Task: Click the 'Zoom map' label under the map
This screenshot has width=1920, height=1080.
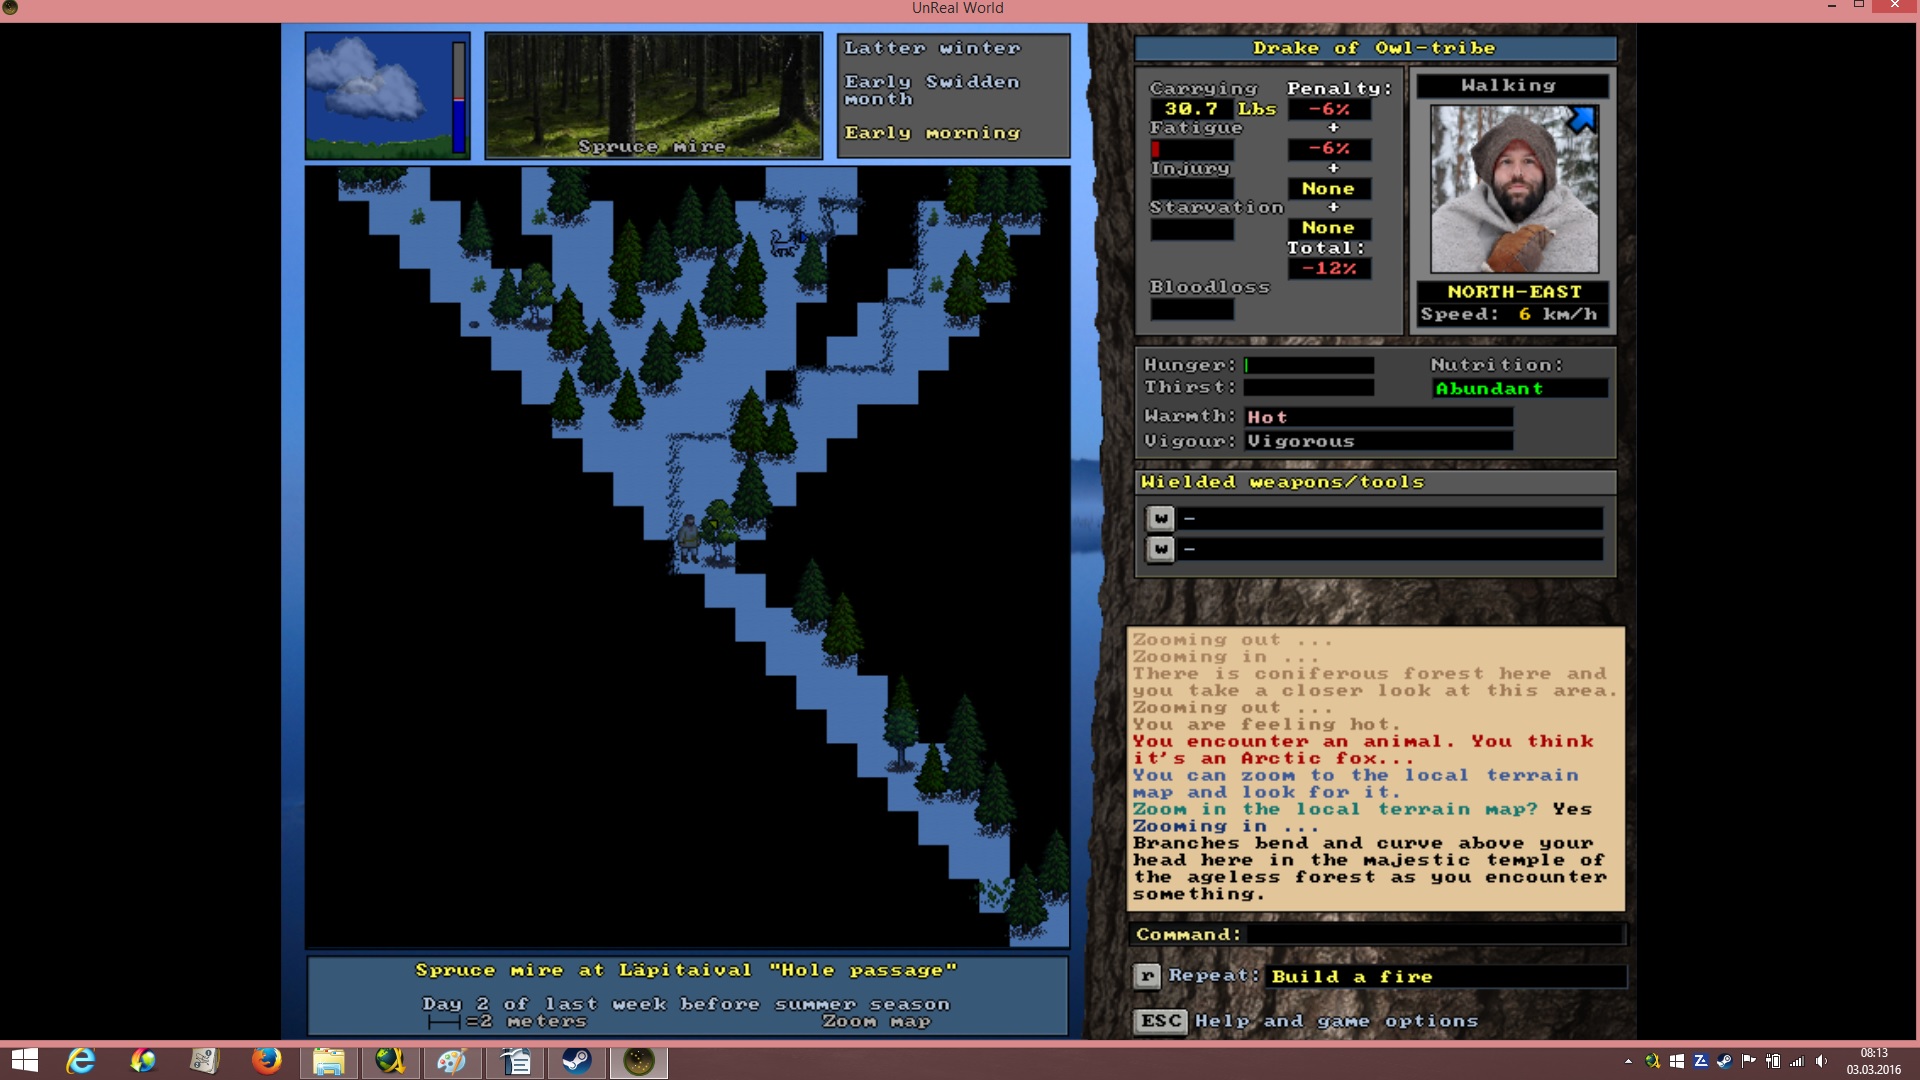Action: (x=876, y=1021)
